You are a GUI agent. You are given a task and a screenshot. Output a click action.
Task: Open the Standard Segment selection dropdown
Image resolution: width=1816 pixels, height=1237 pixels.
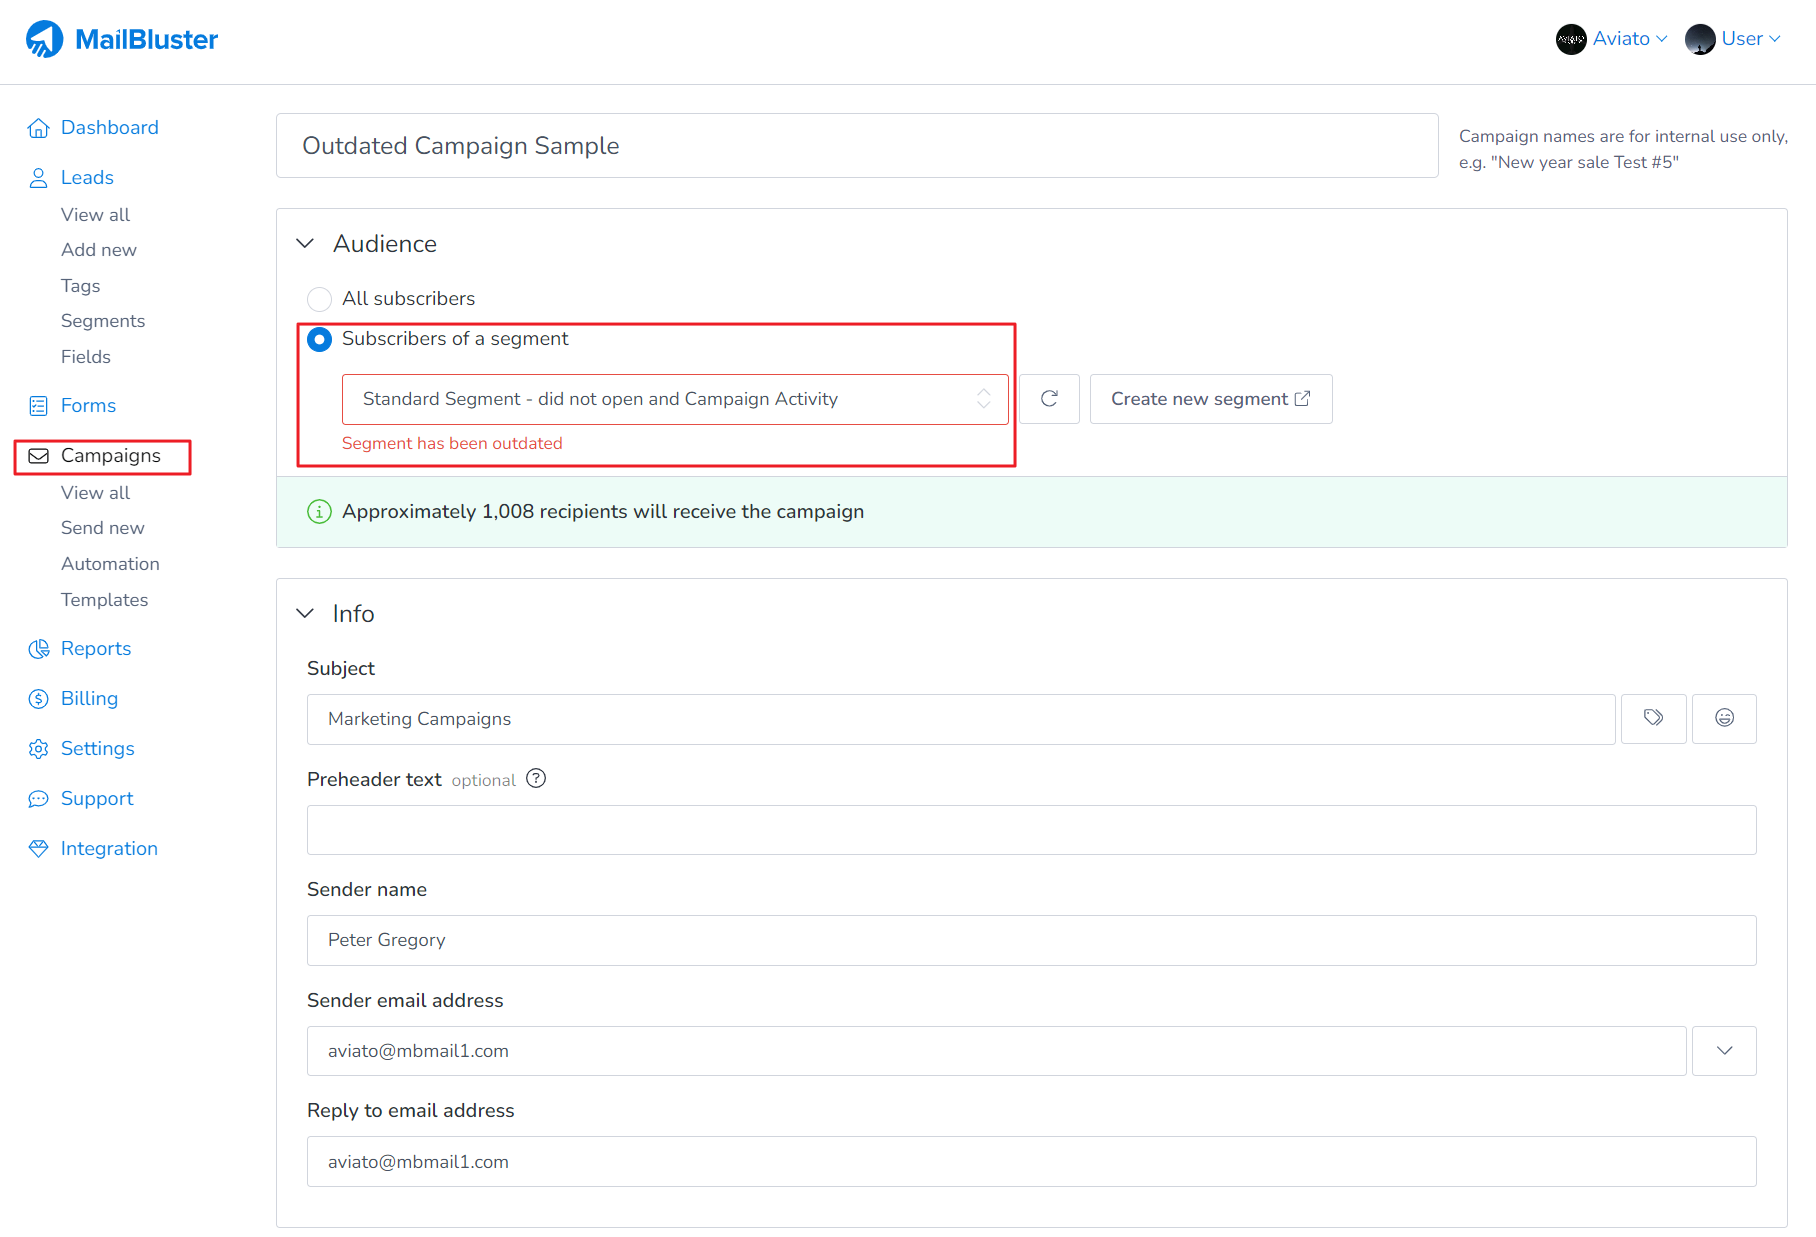point(674,399)
